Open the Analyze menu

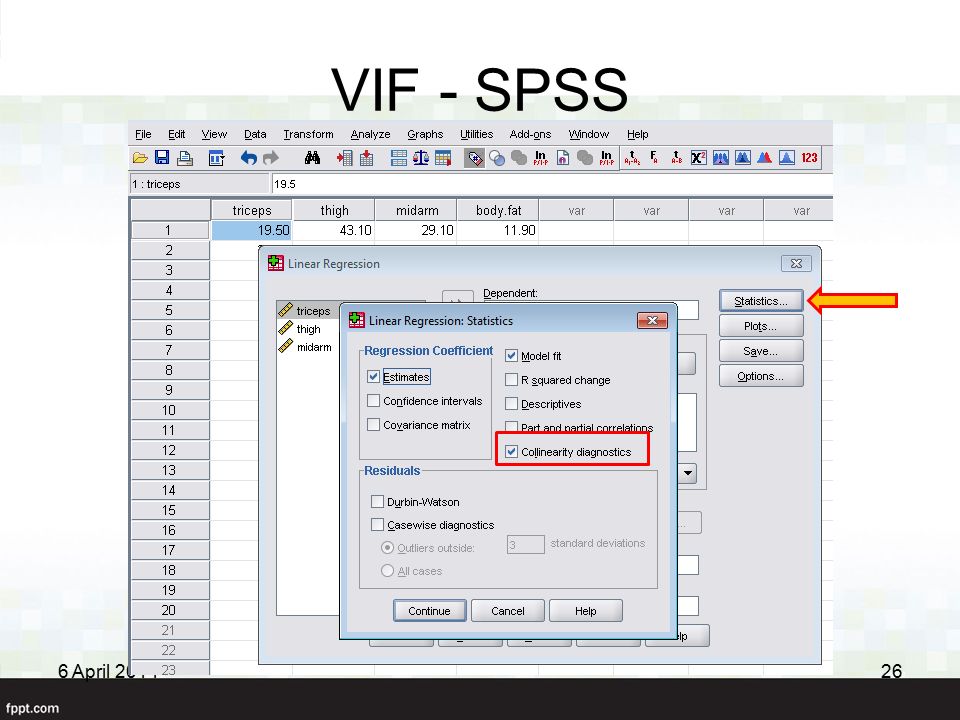pyautogui.click(x=370, y=134)
